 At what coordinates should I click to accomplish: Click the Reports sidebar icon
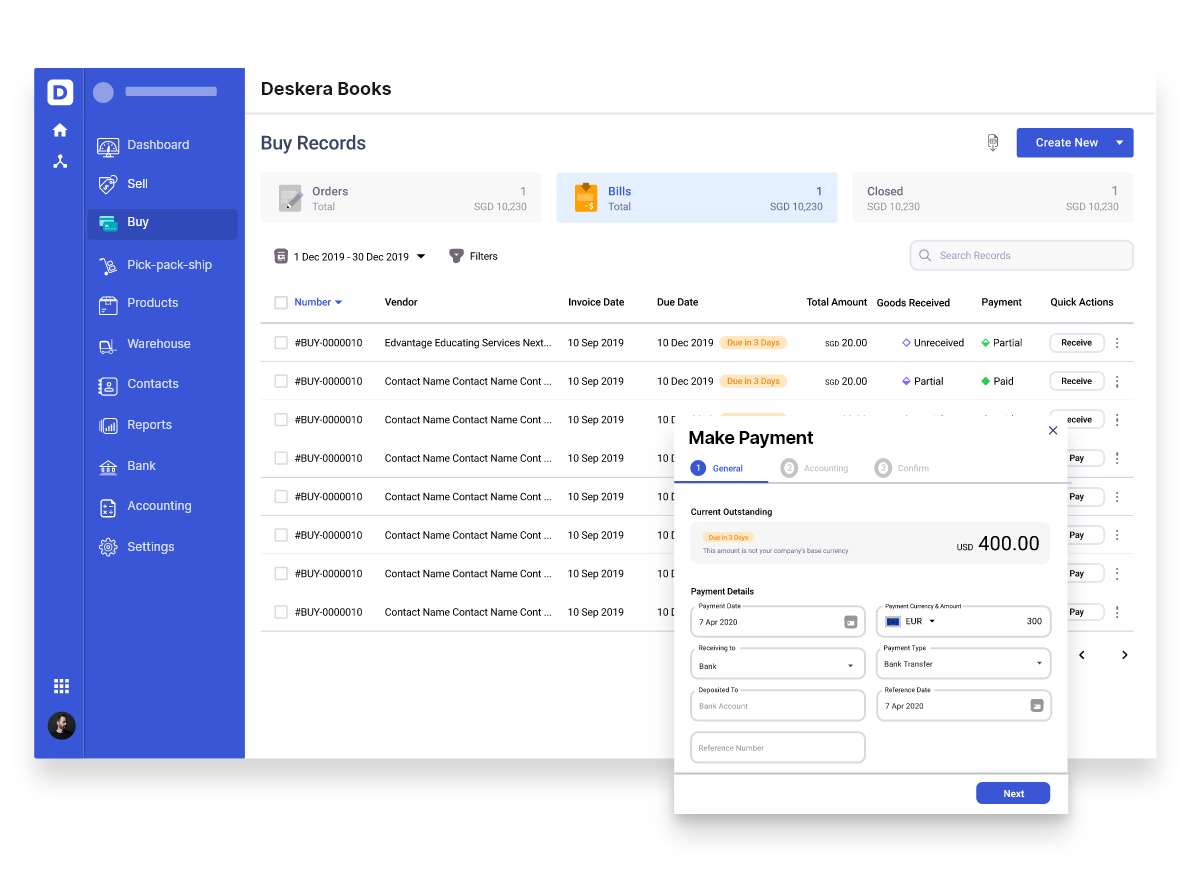pos(108,426)
